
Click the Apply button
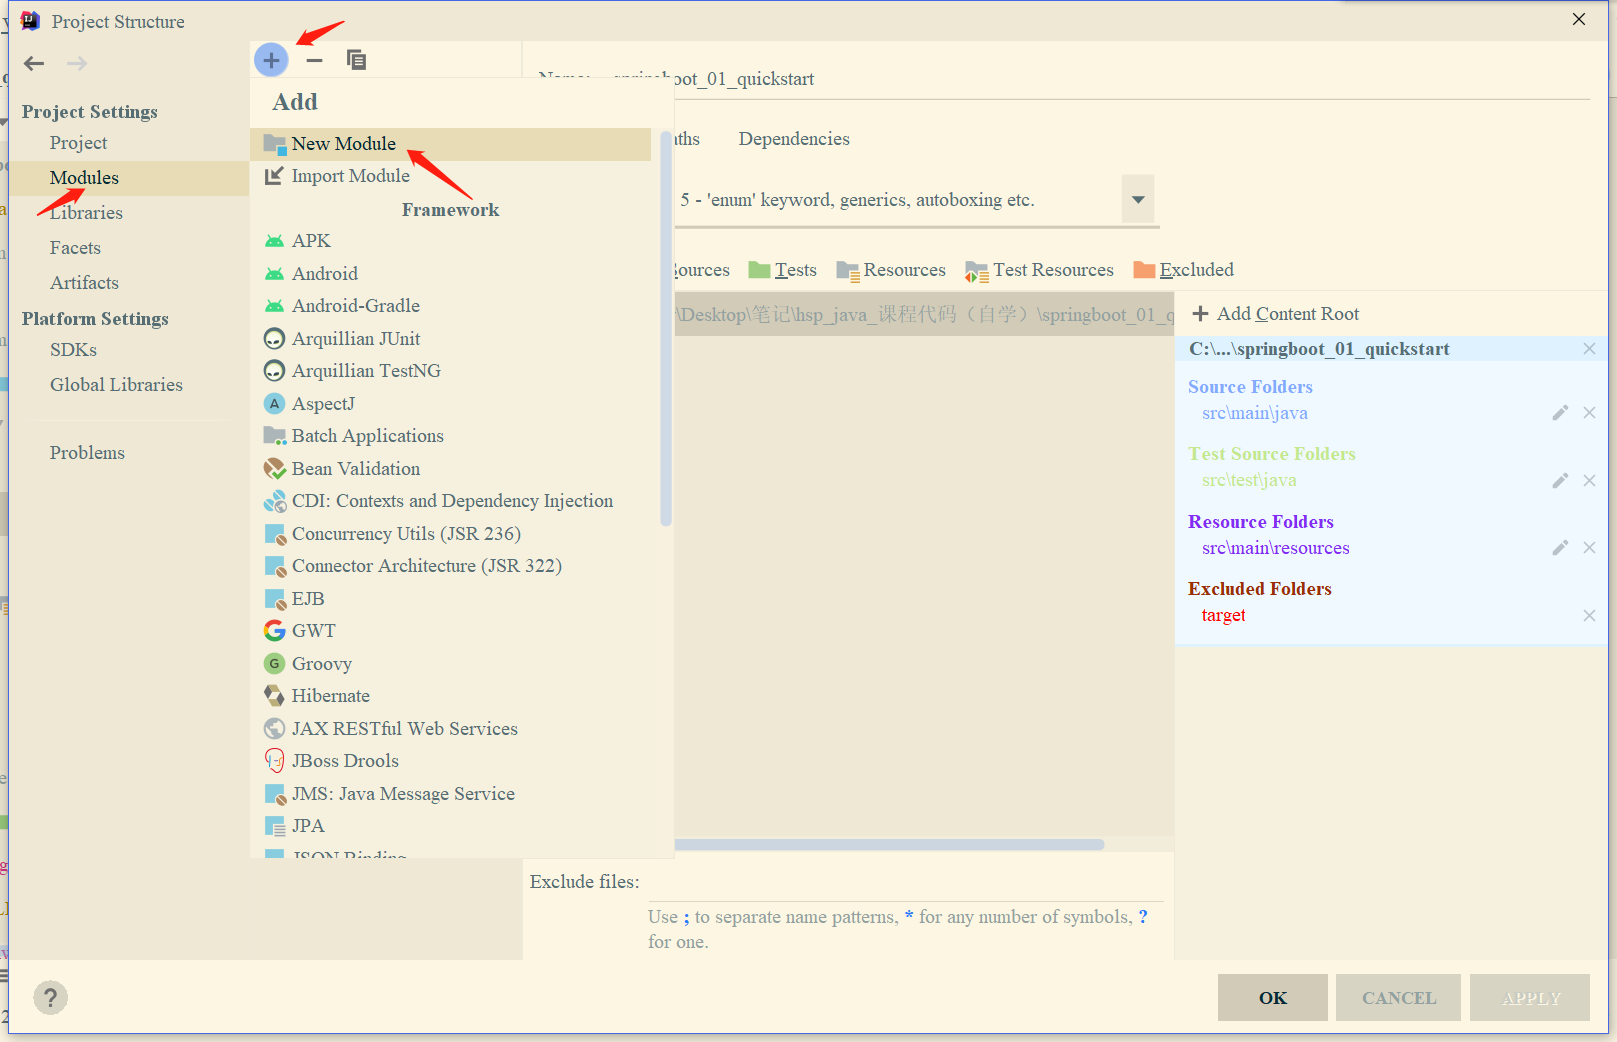coord(1530,998)
